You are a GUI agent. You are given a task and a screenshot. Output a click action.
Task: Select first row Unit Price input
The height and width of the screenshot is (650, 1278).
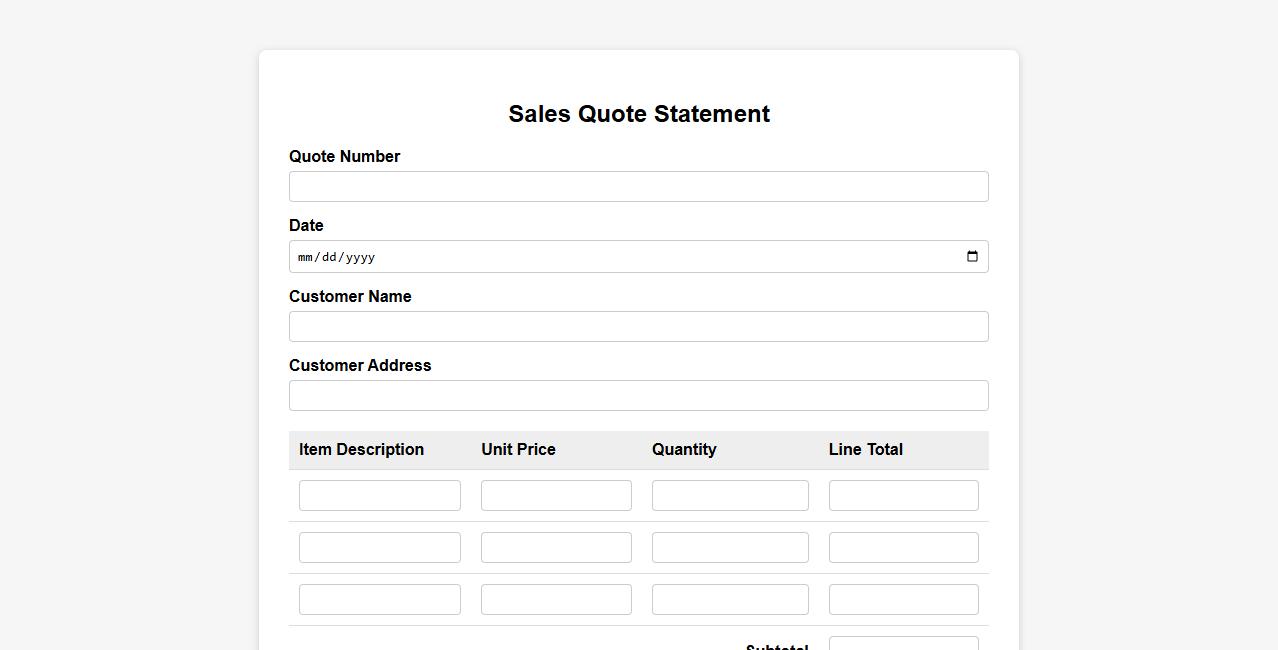click(556, 496)
